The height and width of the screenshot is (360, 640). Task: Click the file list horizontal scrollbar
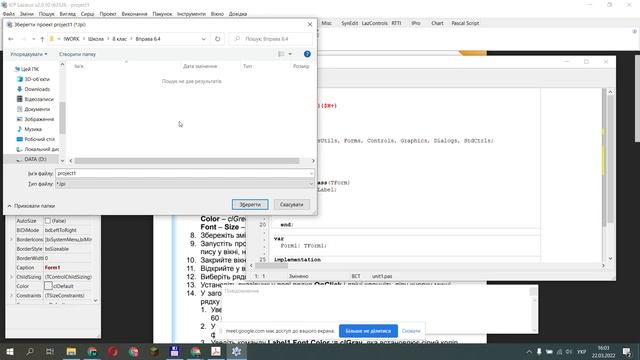click(187, 161)
